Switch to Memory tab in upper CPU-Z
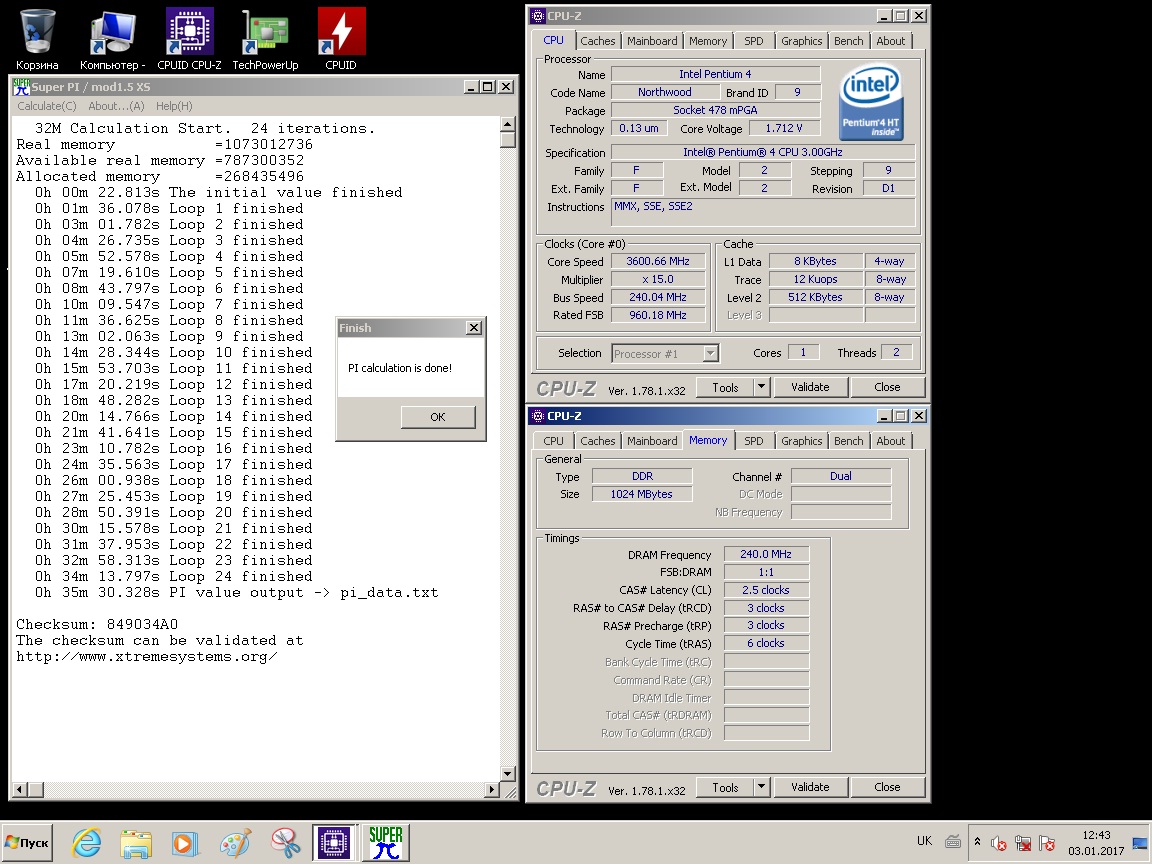The width and height of the screenshot is (1152, 864). point(708,41)
